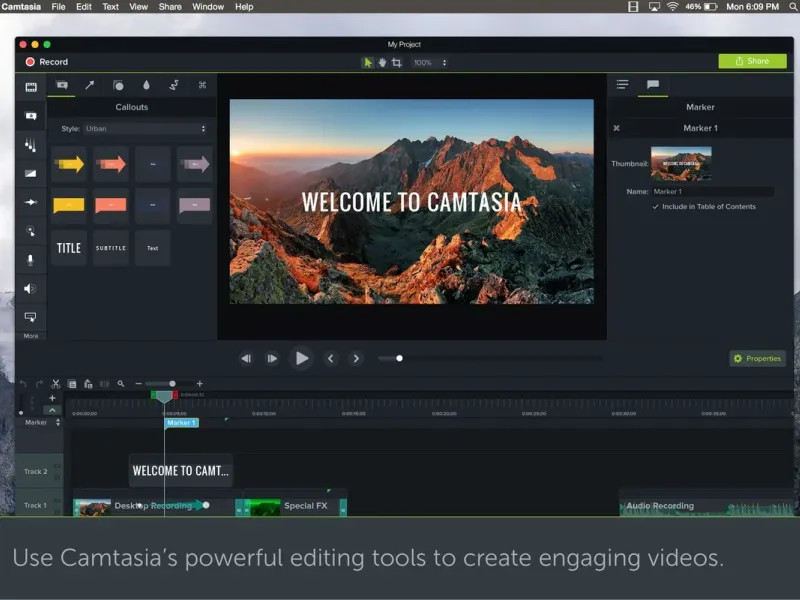Screen dimensions: 800x600
Task: Select the Pan hand tool
Action: (382, 62)
